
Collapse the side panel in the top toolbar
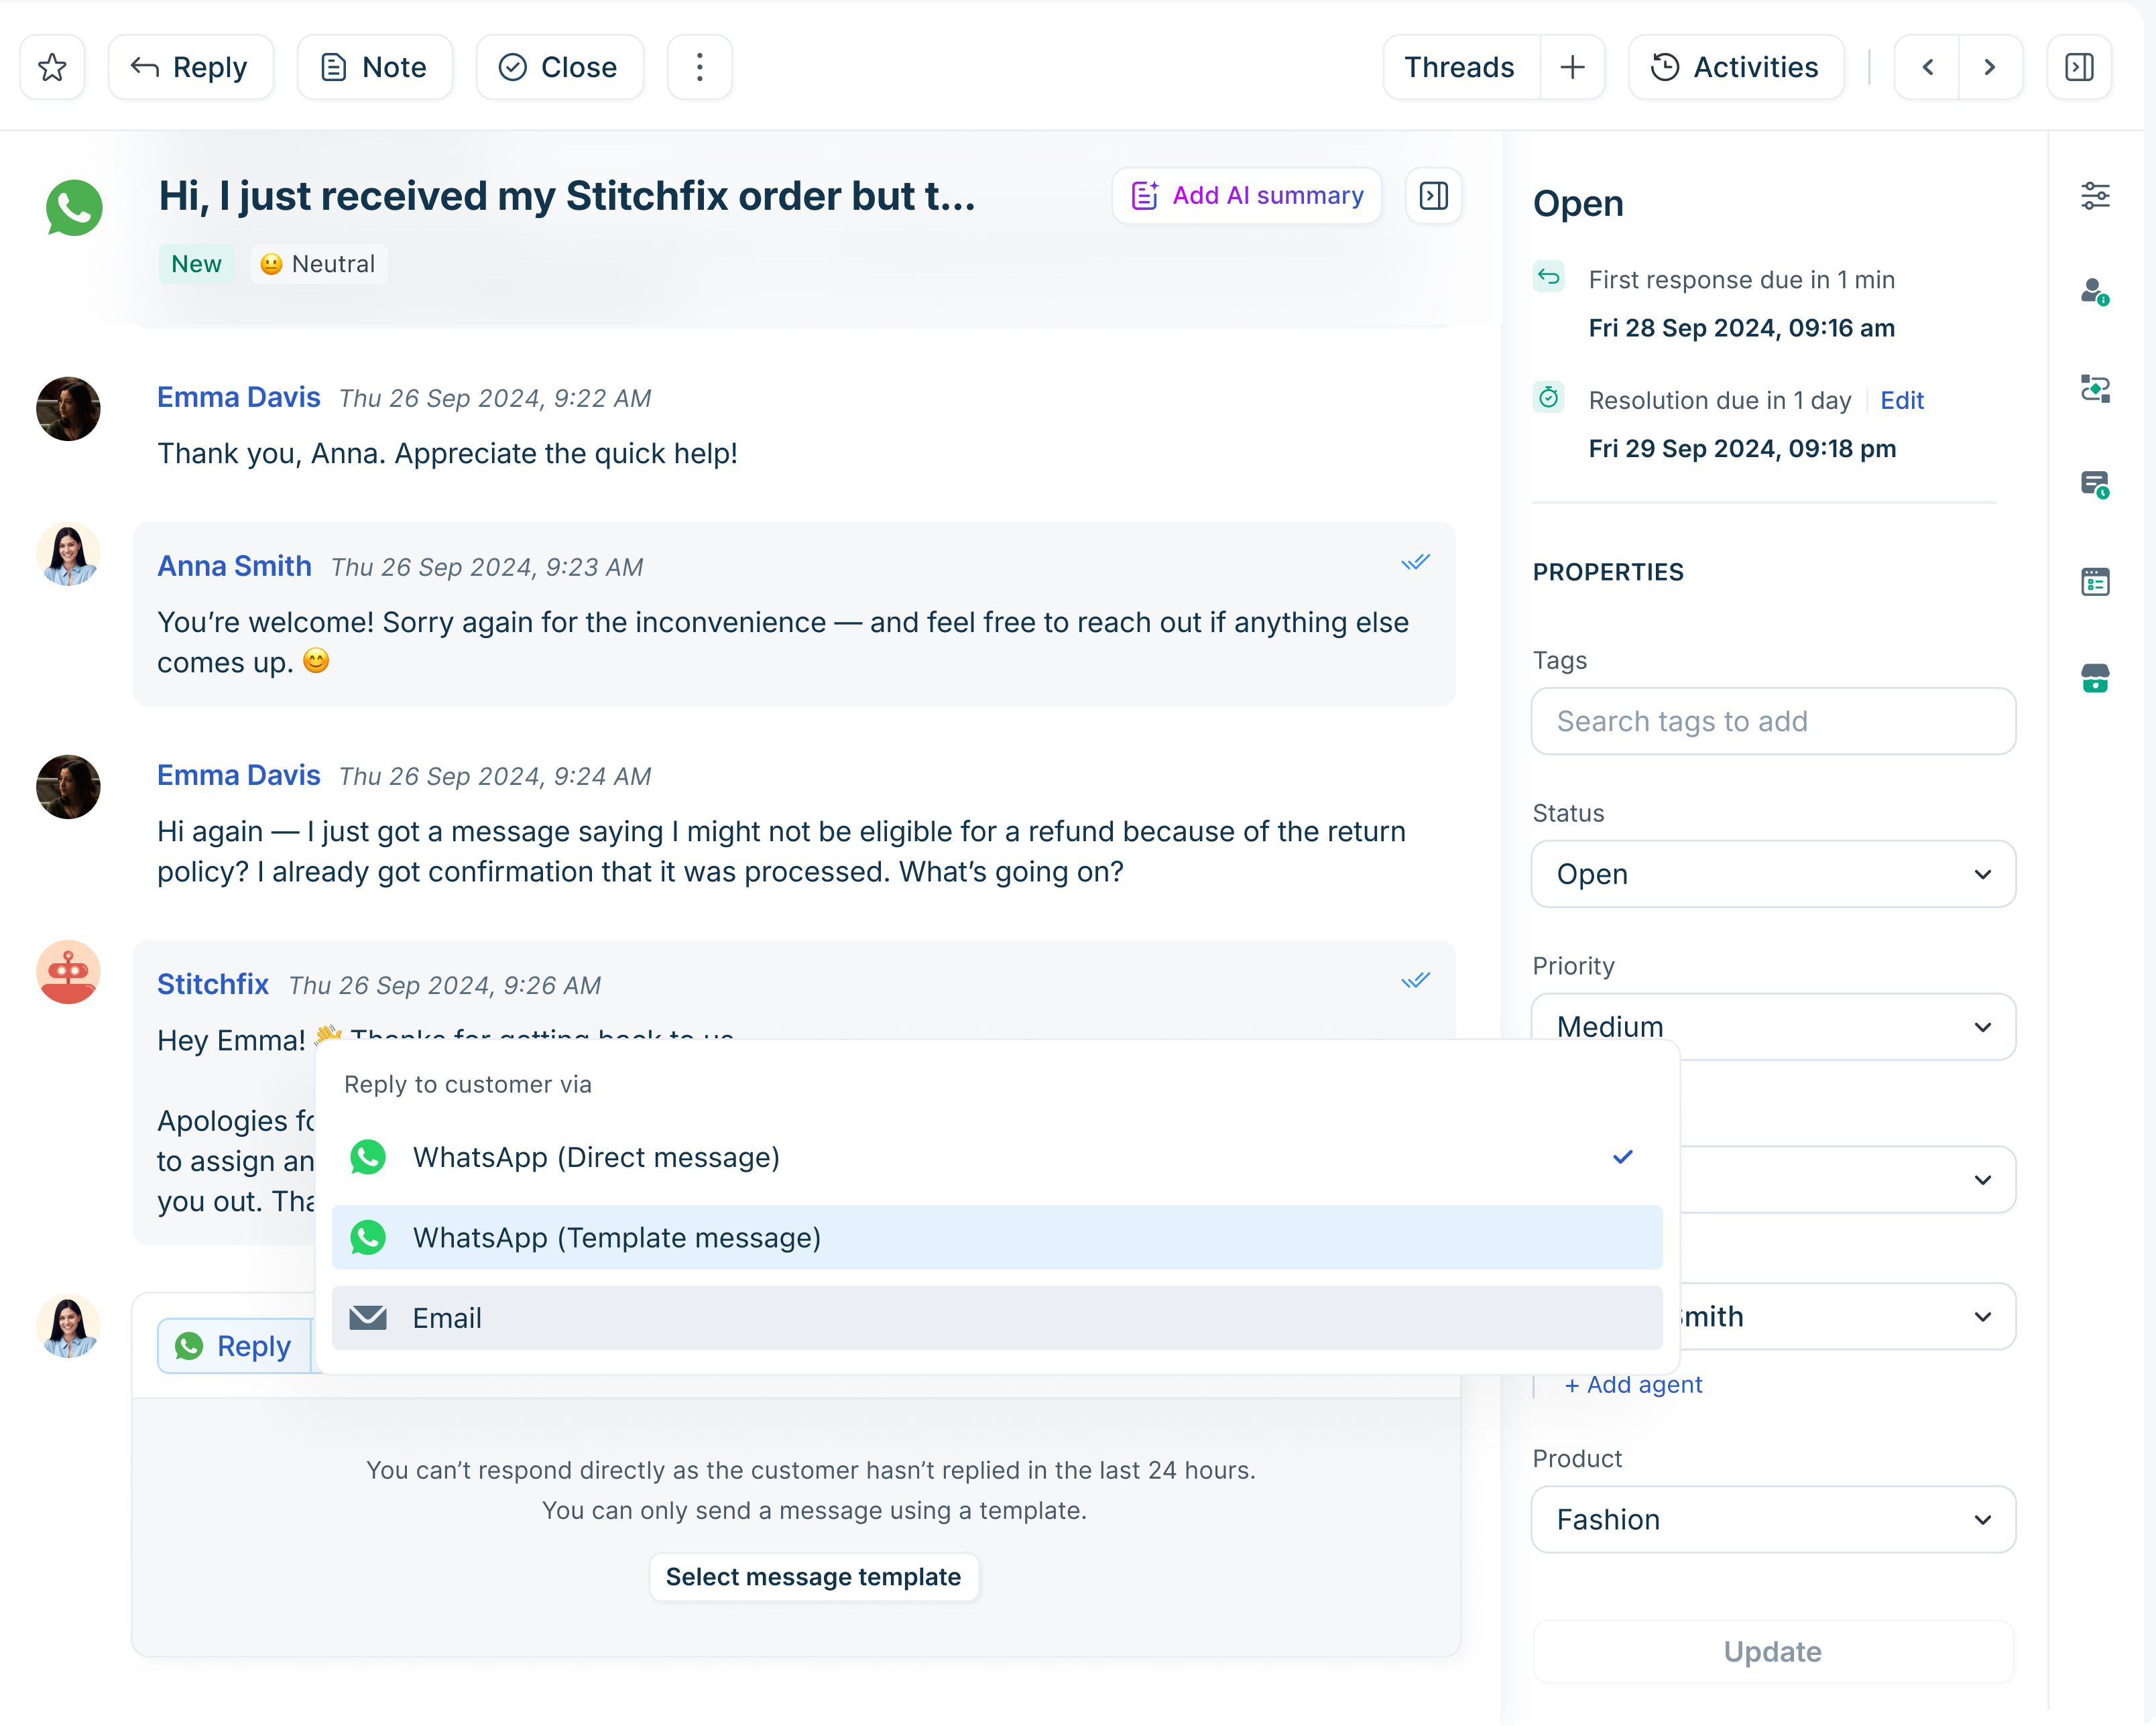pyautogui.click(x=2079, y=67)
